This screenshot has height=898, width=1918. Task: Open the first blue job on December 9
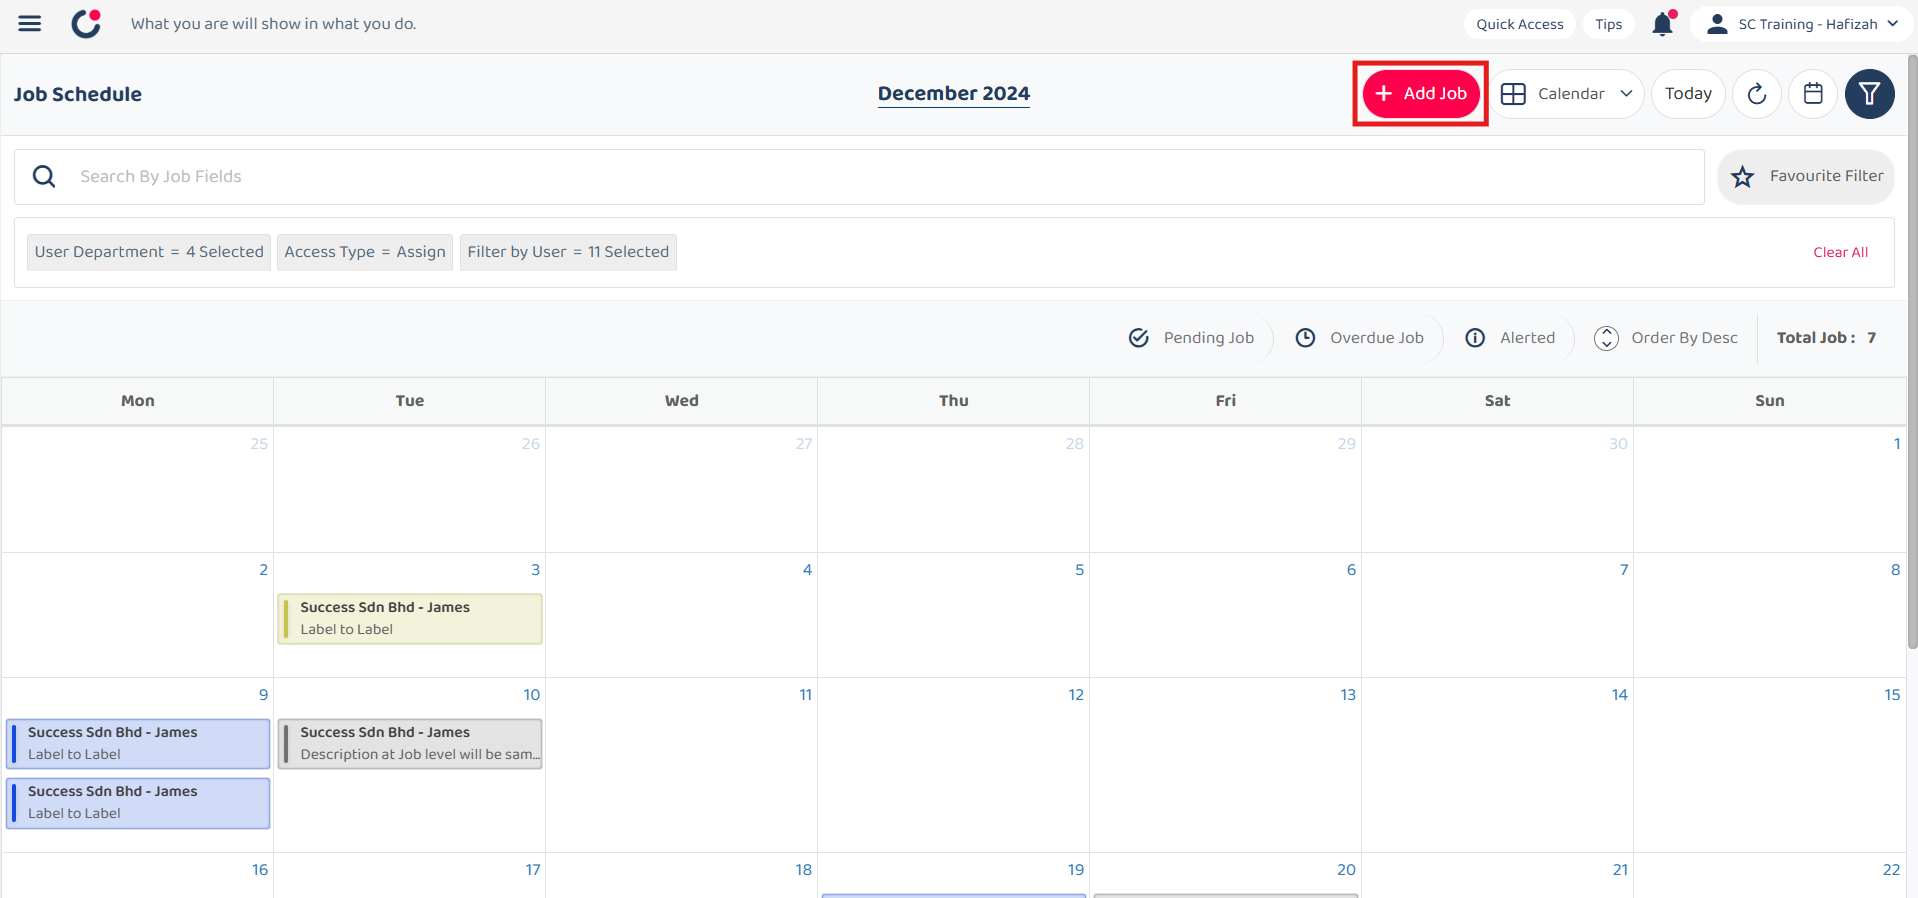pos(138,744)
